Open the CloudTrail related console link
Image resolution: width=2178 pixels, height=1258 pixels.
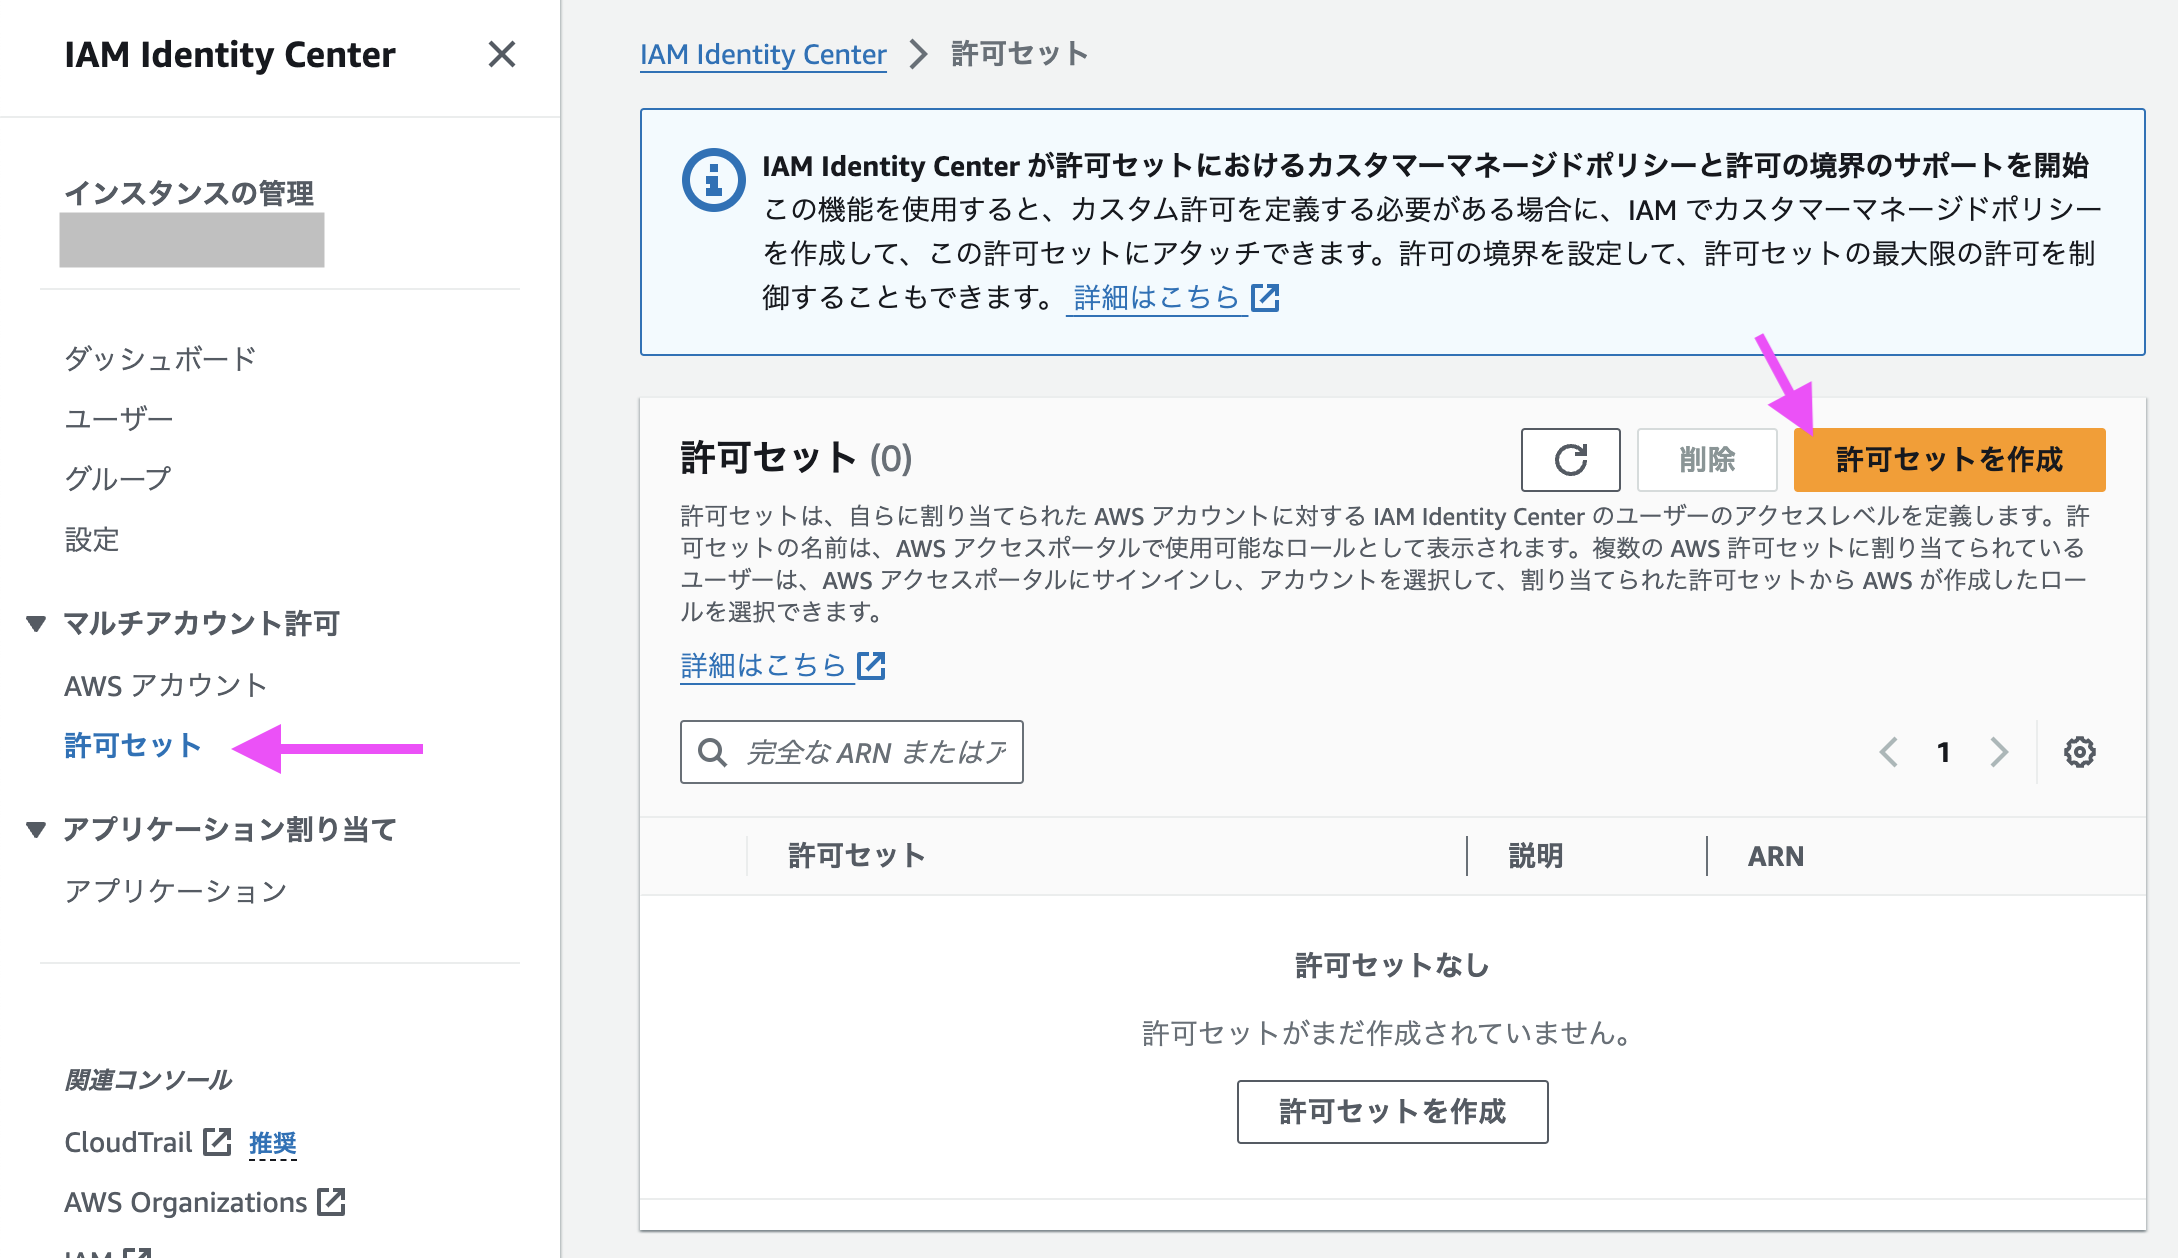tap(128, 1142)
